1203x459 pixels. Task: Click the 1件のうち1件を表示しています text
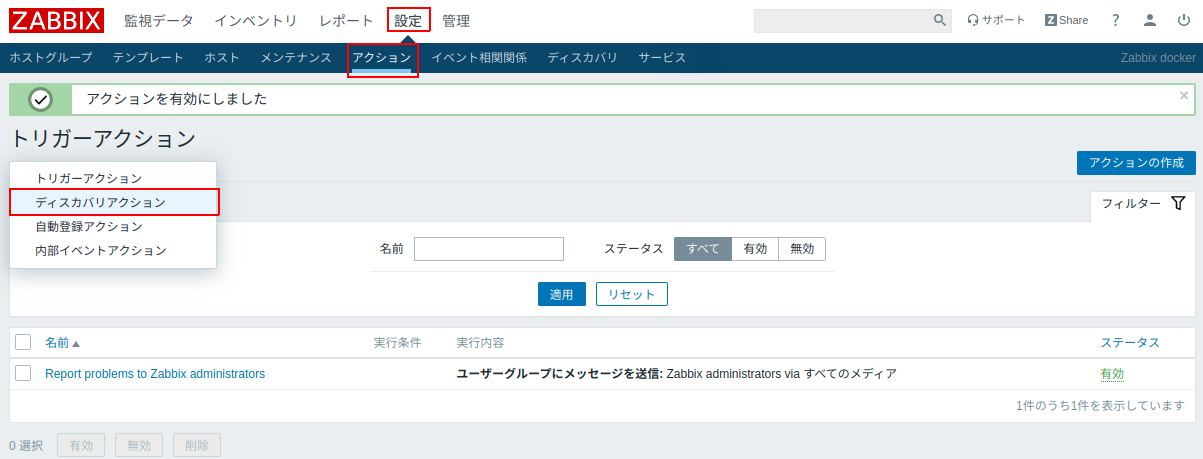tap(1100, 405)
